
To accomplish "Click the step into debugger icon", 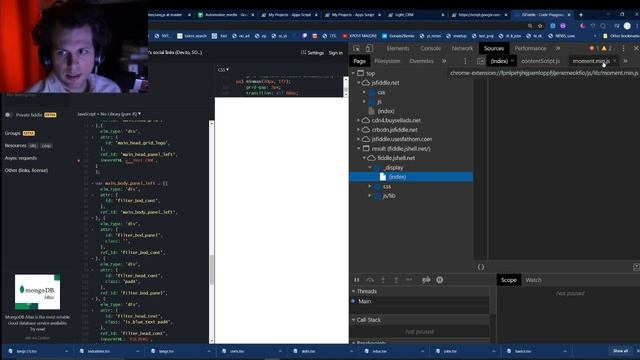I will (x=383, y=280).
